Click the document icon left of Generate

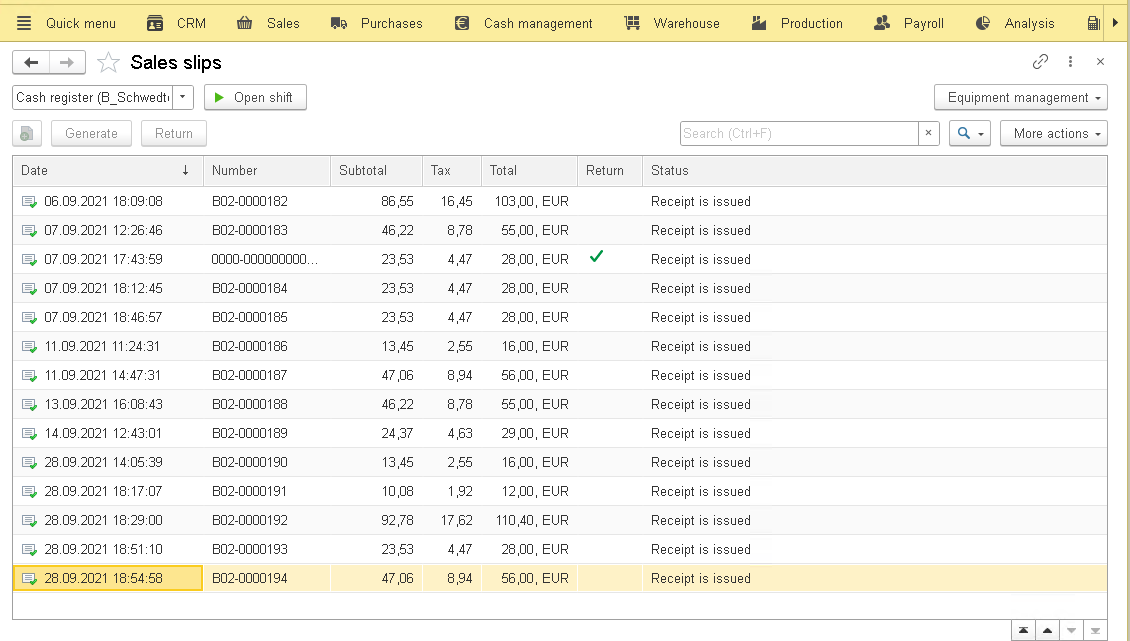point(27,133)
